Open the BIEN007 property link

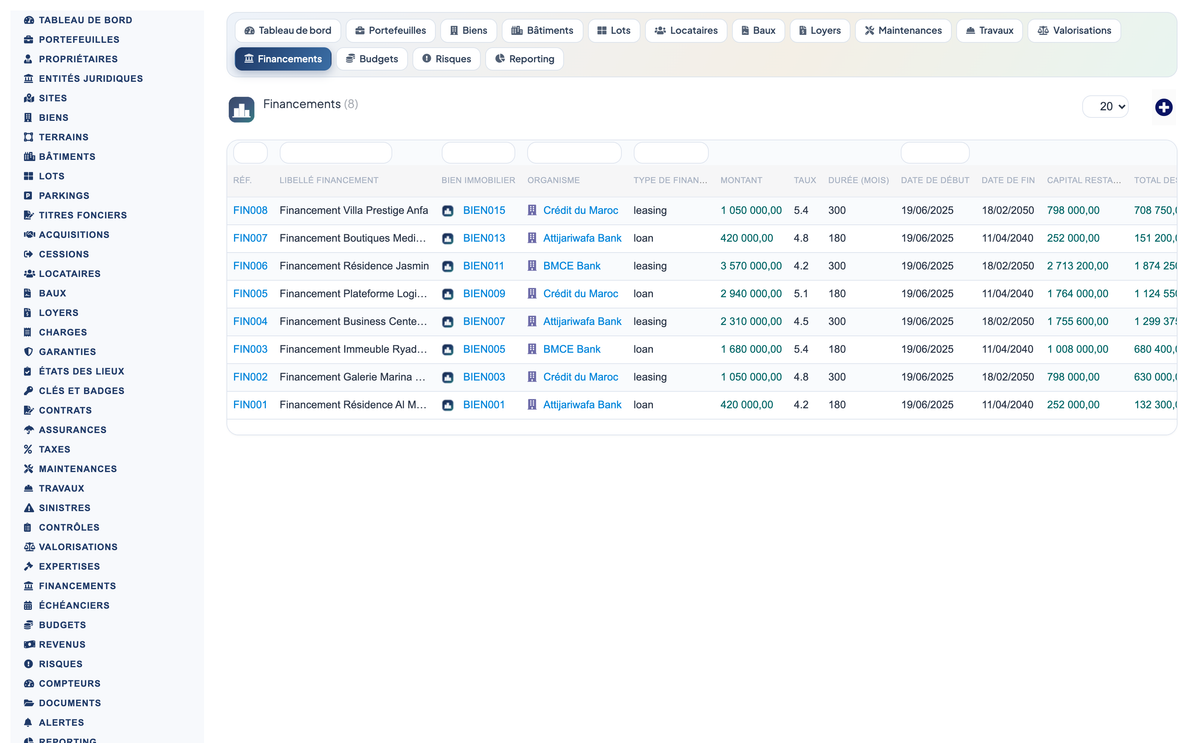pos(484,322)
